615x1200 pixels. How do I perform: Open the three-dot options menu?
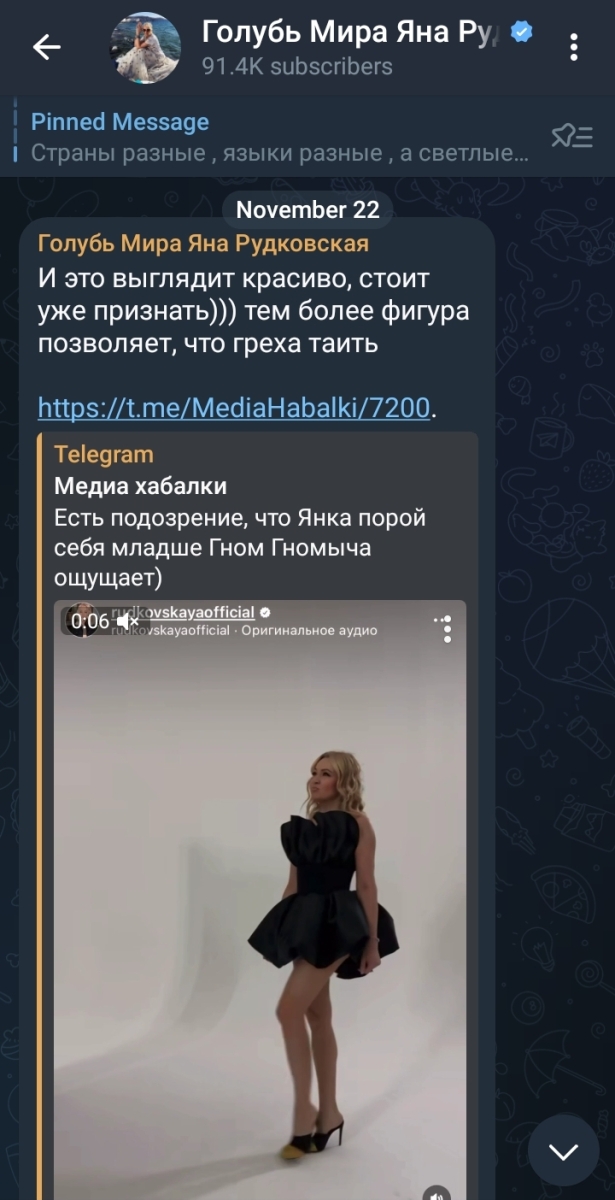click(574, 47)
